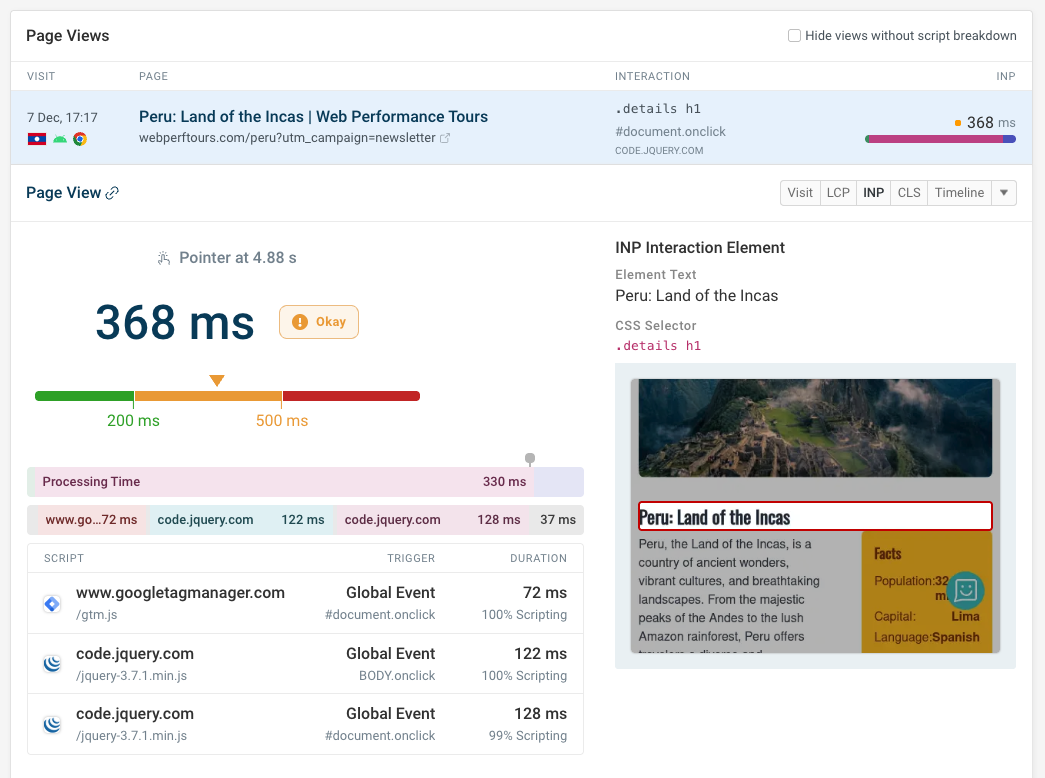Enable Hide views without script breakdown checkbox
Screen dimensions: 1045x778
tap(794, 36)
